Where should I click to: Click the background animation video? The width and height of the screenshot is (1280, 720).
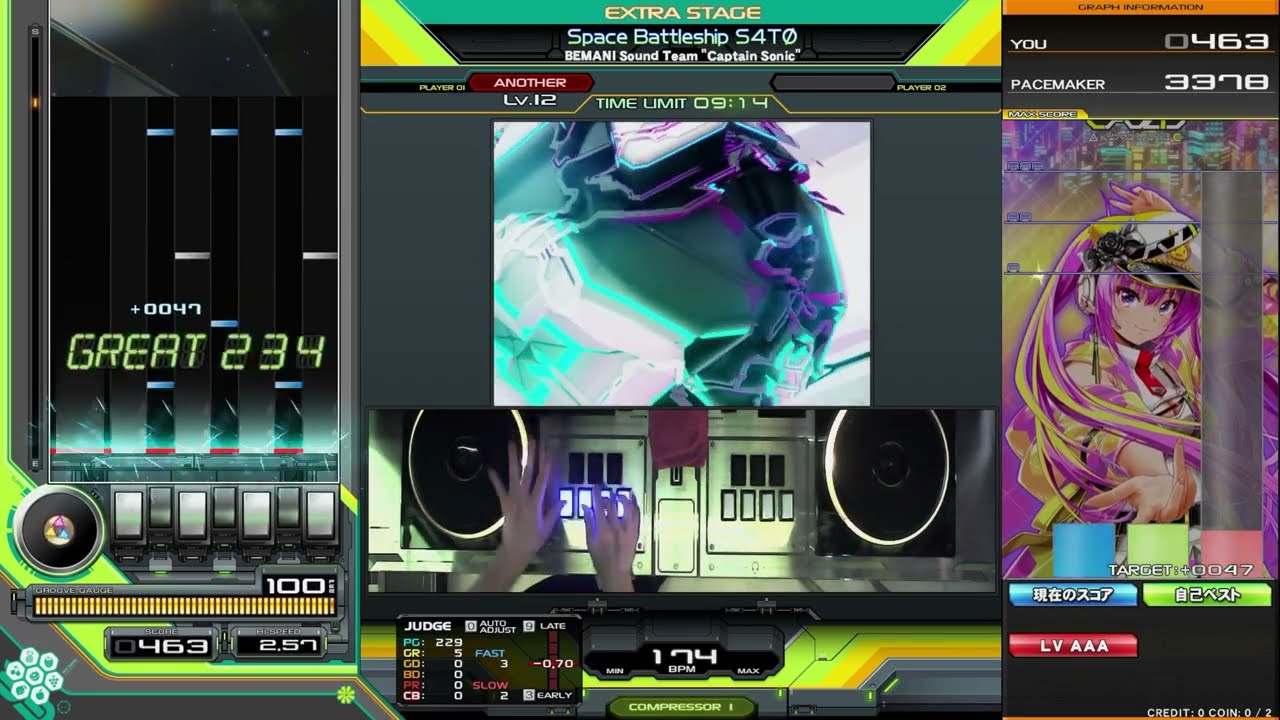click(682, 263)
